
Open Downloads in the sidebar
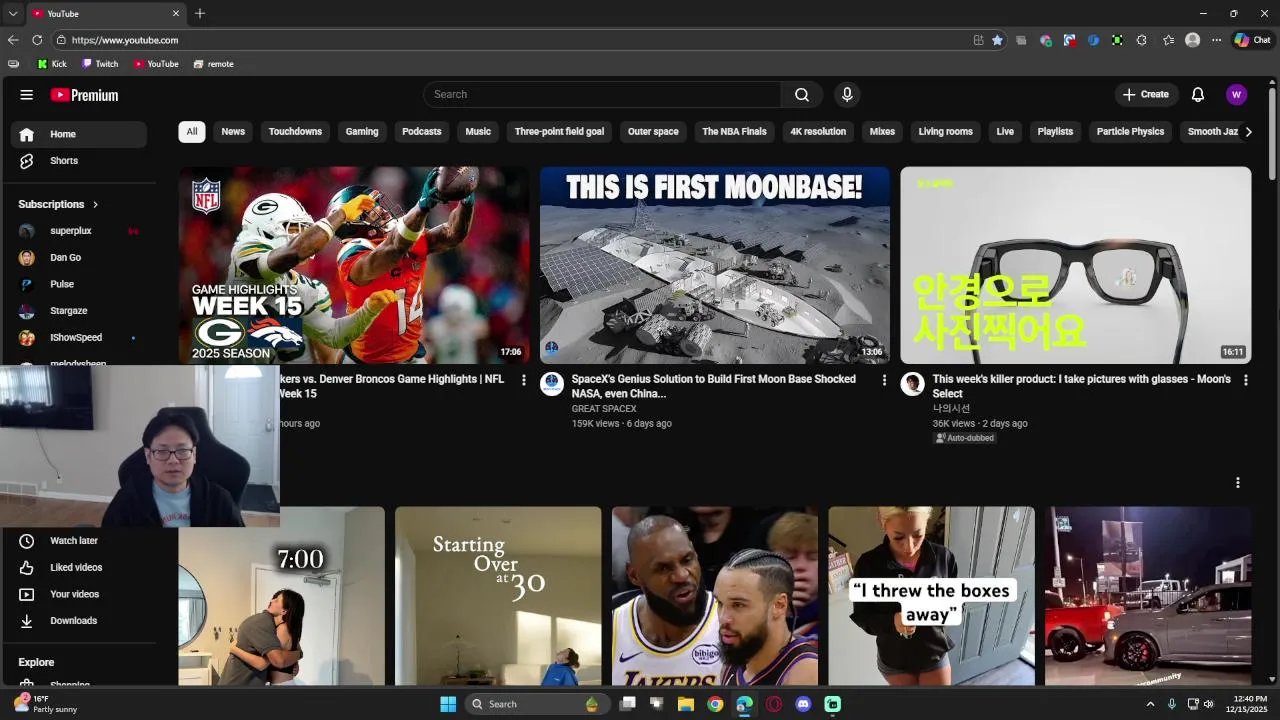pyautogui.click(x=79, y=621)
